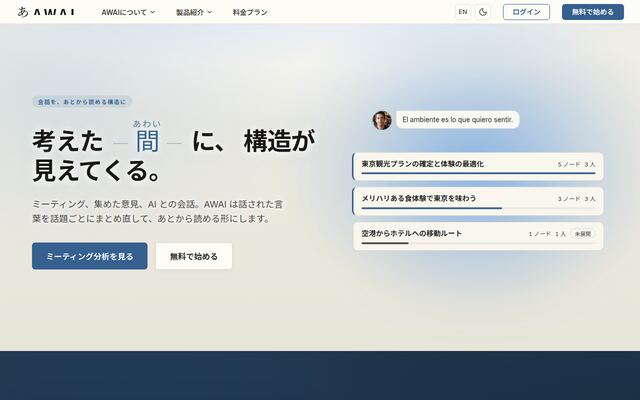Expand the 製品紹介 dropdown menu
The width and height of the screenshot is (640, 400).
tap(194, 12)
